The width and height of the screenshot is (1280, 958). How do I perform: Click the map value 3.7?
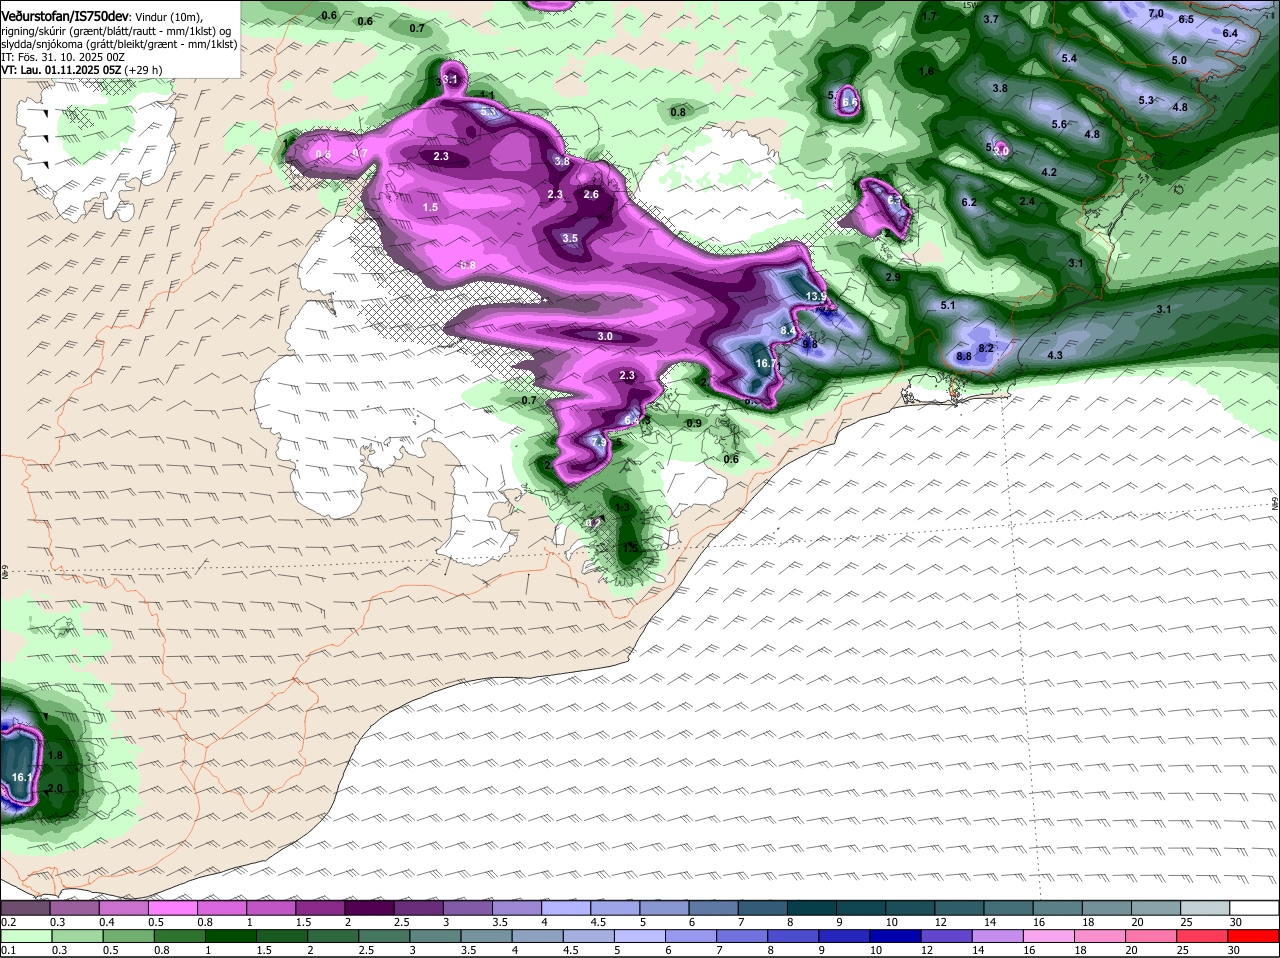(991, 19)
